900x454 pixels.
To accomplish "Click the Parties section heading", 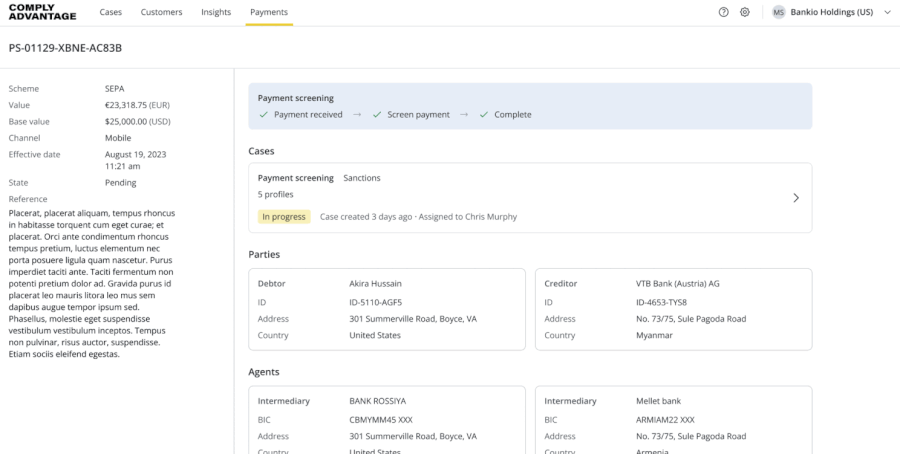I will (264, 254).
